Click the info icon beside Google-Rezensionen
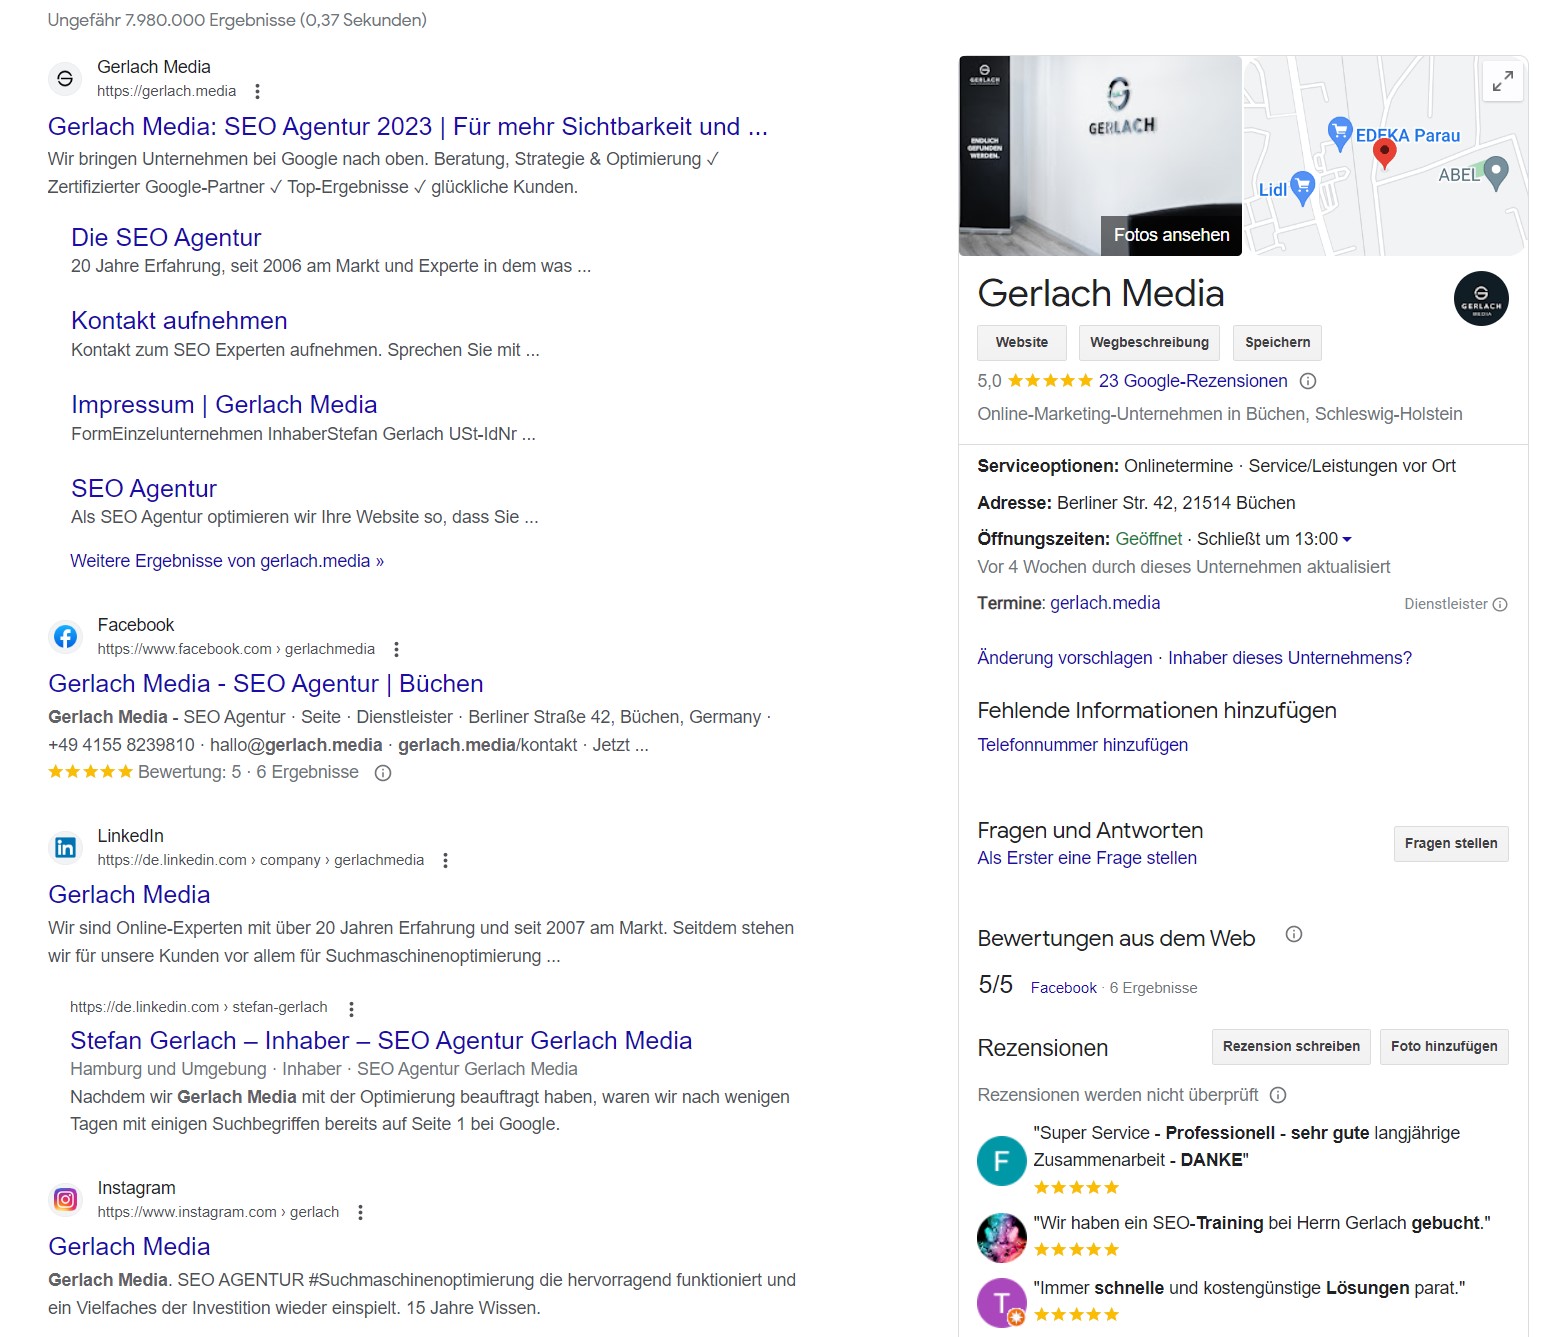1550x1337 pixels. 1307,381
